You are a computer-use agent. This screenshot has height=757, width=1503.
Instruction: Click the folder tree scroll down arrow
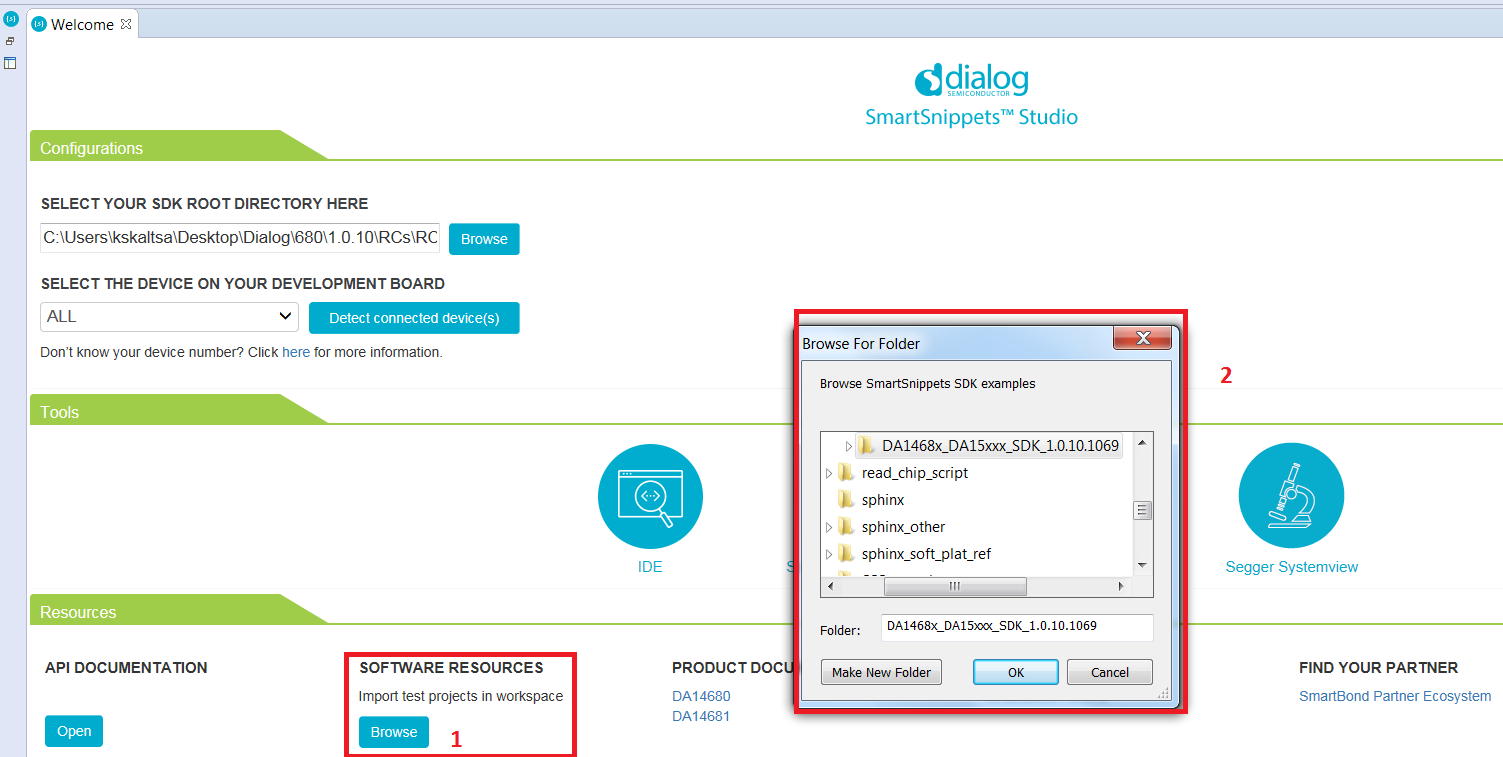1143,566
